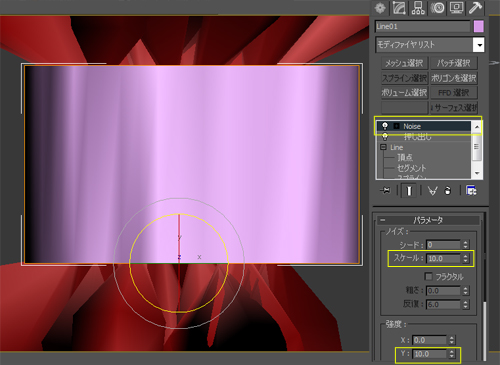Viewport: 500px width, 365px height.
Task: Enable the フラクタル checkbox
Action: coord(428,276)
